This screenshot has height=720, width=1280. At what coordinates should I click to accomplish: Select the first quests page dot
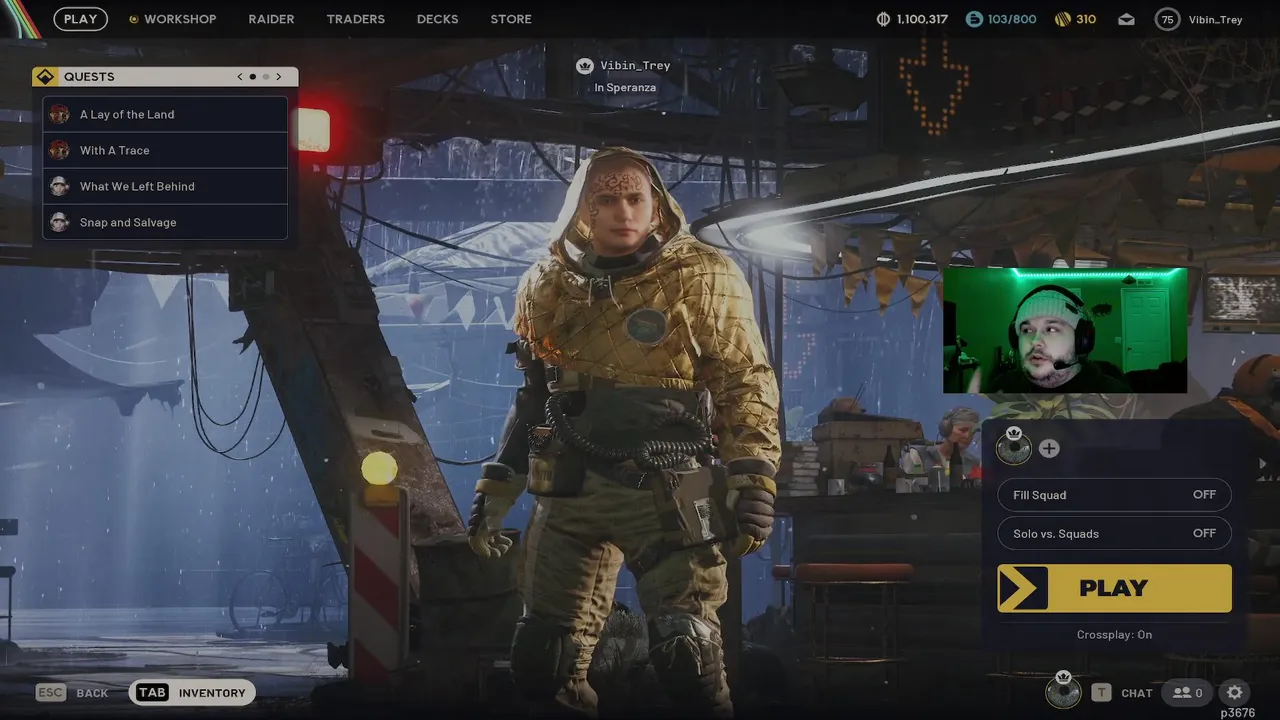point(252,77)
